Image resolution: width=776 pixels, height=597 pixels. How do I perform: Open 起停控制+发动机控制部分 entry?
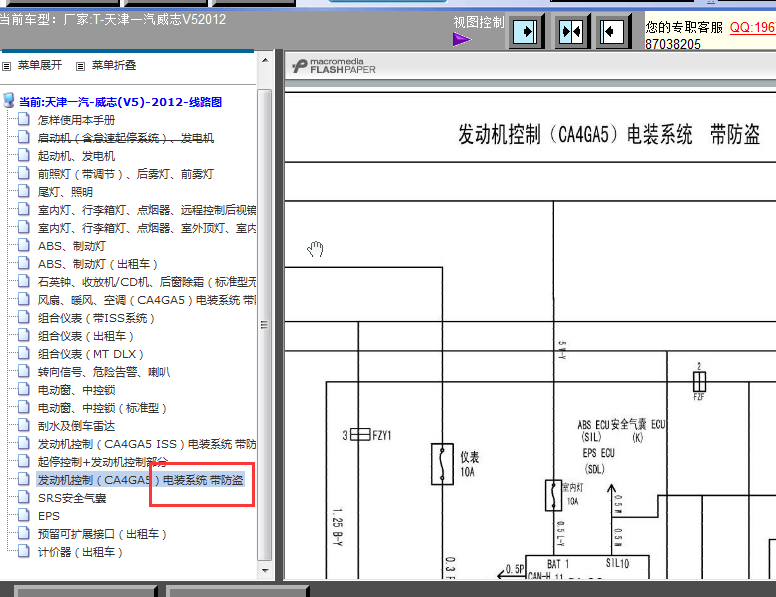pyautogui.click(x=103, y=462)
